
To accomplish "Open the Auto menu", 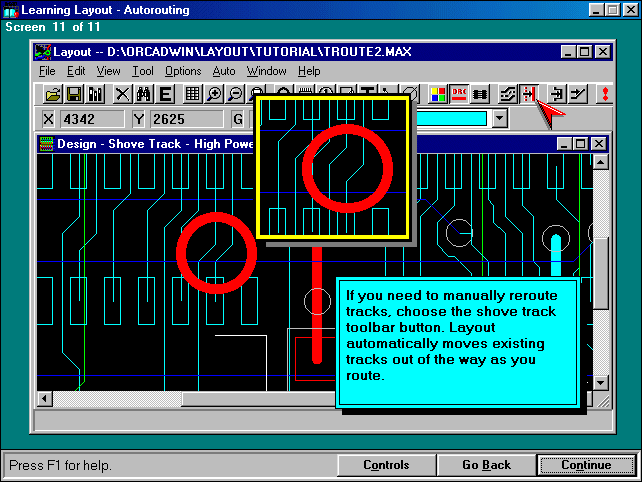I will (224, 71).
